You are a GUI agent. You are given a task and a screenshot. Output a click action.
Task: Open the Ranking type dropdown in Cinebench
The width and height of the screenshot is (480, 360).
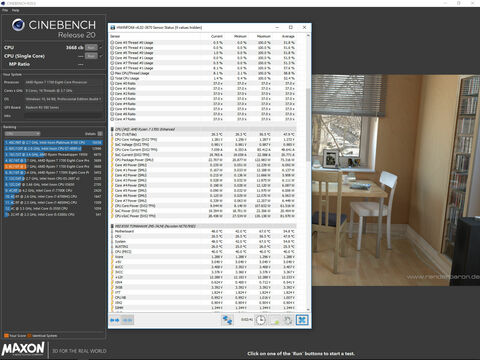click(x=22, y=134)
